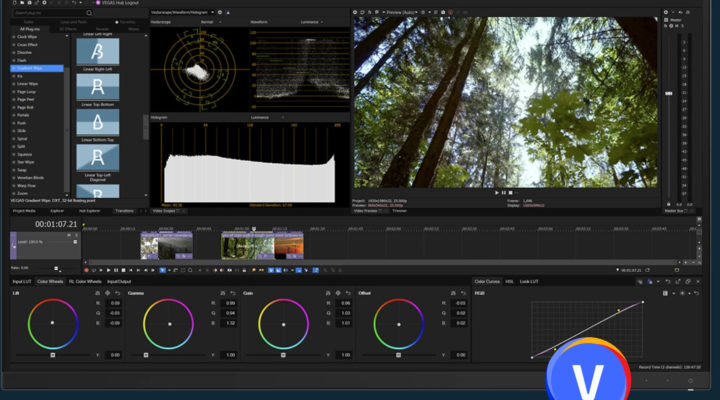Choose the Linear Top-Left Diagonal preset thumbnail

point(97,158)
